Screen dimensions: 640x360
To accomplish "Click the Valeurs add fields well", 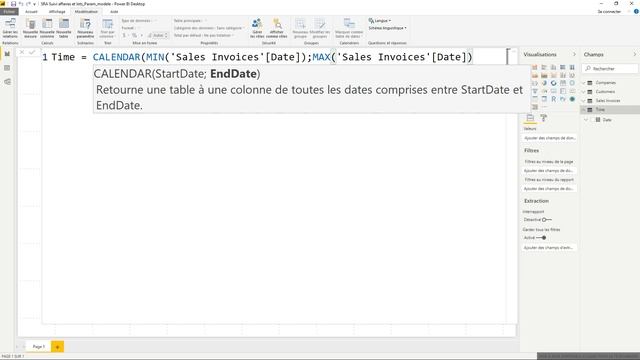I will 549,138.
